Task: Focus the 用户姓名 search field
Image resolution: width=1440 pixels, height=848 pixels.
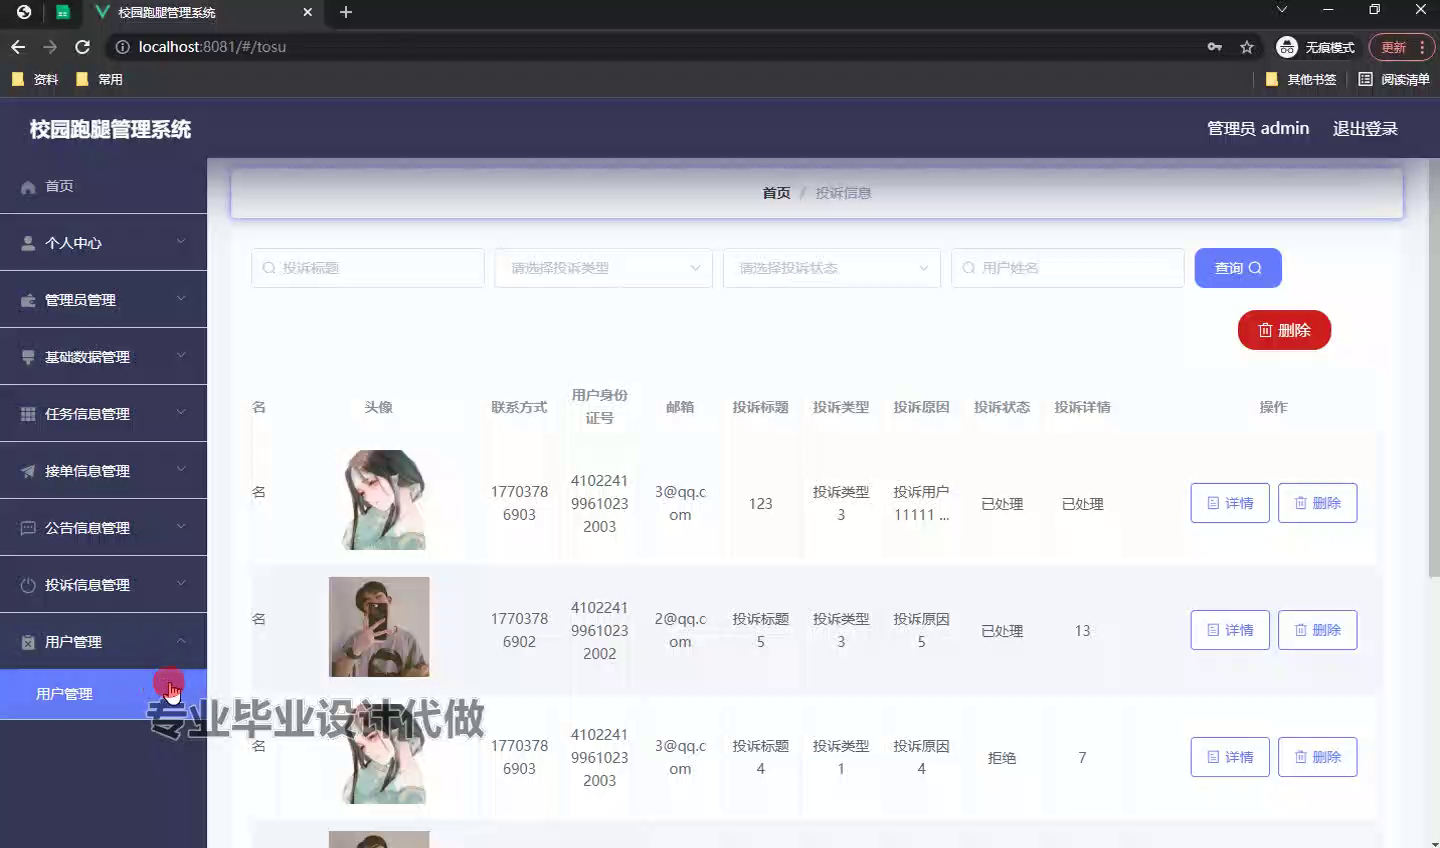Action: 1068,268
